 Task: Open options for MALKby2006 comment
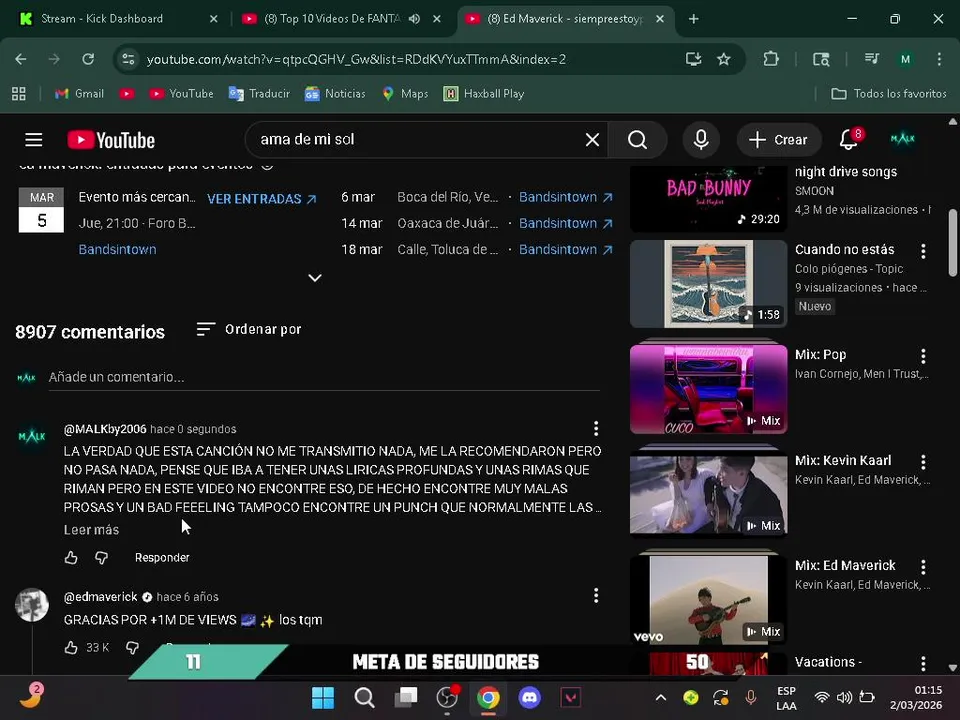[596, 429]
